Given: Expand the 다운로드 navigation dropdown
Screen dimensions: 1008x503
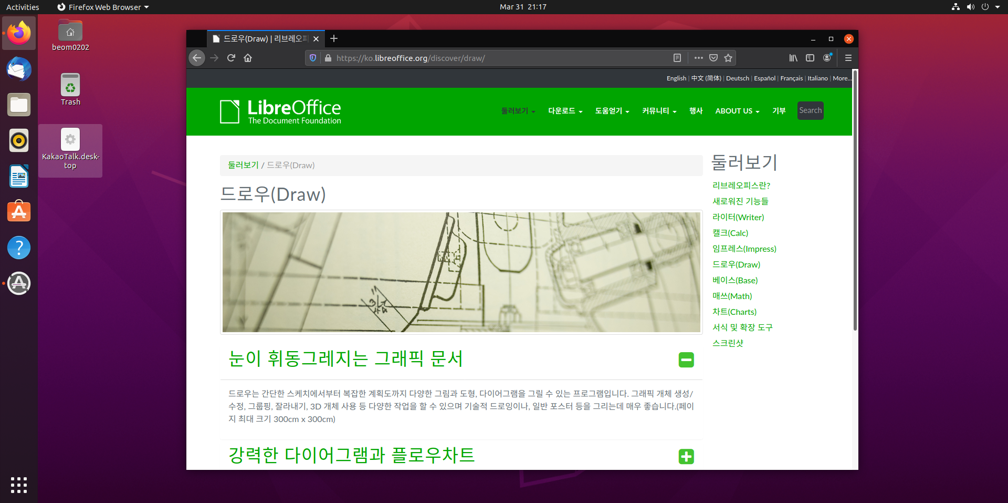Looking at the screenshot, I should click(x=565, y=111).
